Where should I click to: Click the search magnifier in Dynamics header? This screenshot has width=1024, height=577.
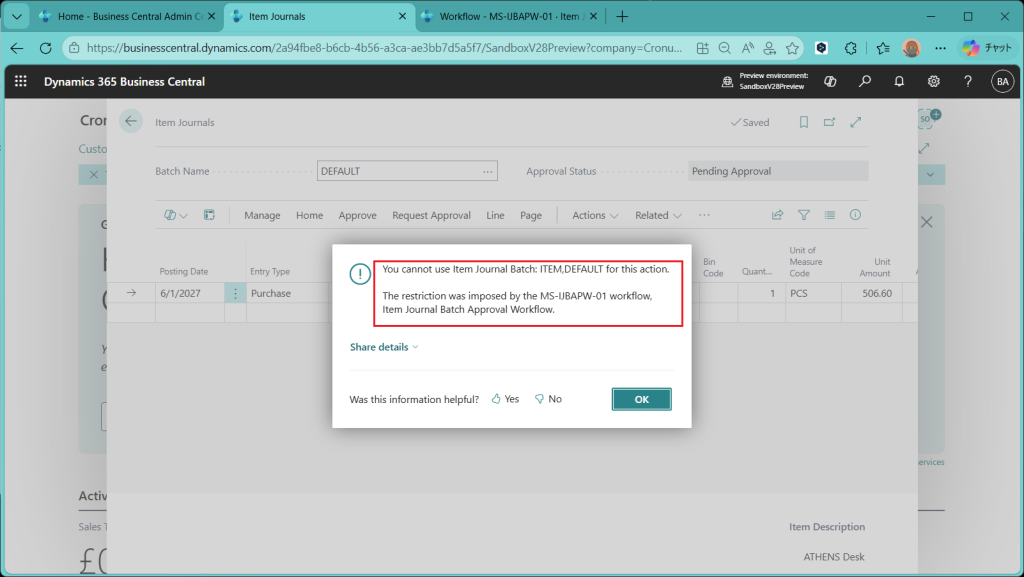pos(865,82)
